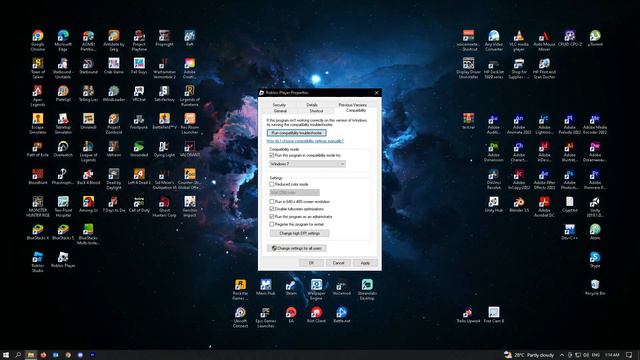
Task: Launch the Microsoft Edge desktop shortcut
Action: 63,40
